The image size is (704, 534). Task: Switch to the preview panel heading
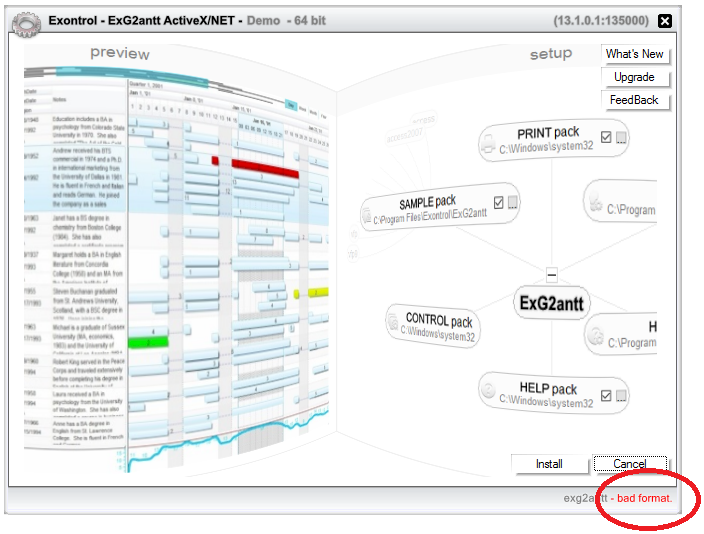click(x=119, y=54)
